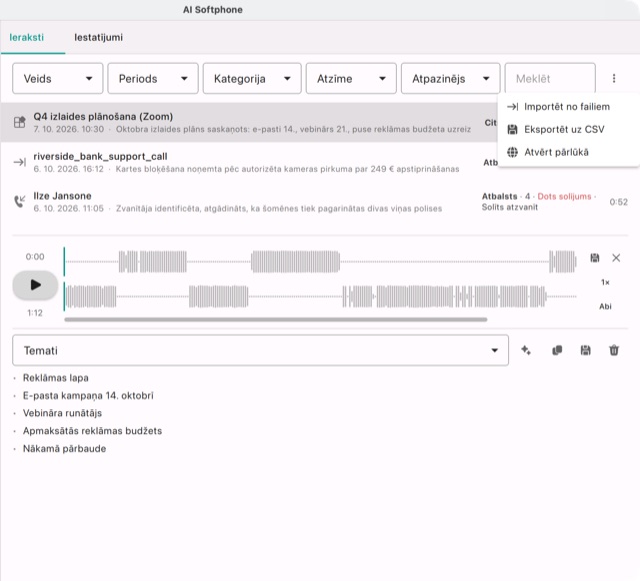640x581 pixels.
Task: Open the Veids filter dropdown
Action: [58, 78]
